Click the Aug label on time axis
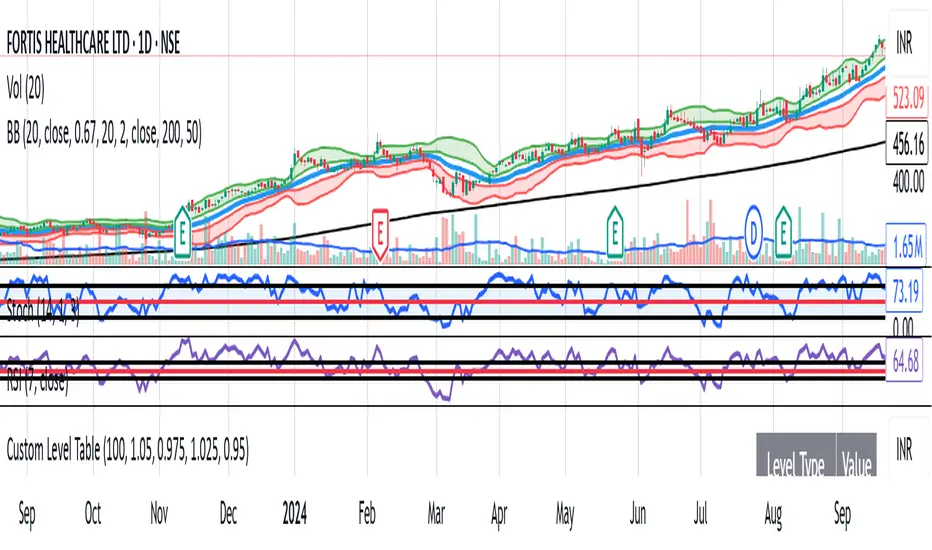Screen dimensions: 932x550 point(773,514)
